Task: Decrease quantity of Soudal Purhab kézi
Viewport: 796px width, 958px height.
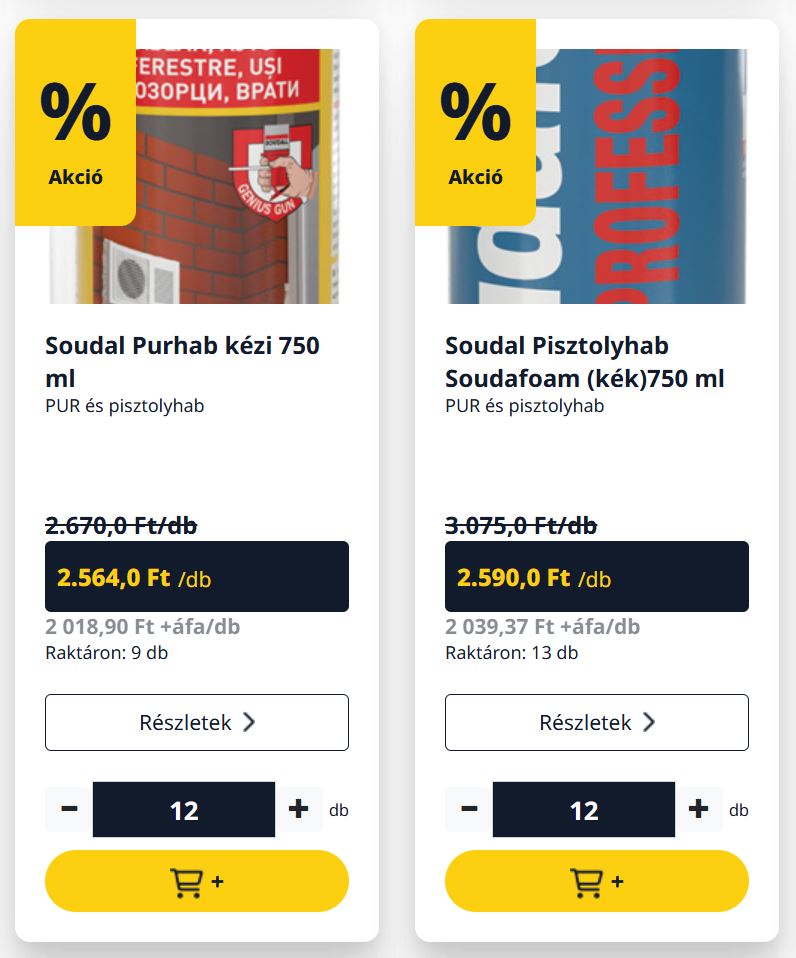Action: [x=69, y=809]
